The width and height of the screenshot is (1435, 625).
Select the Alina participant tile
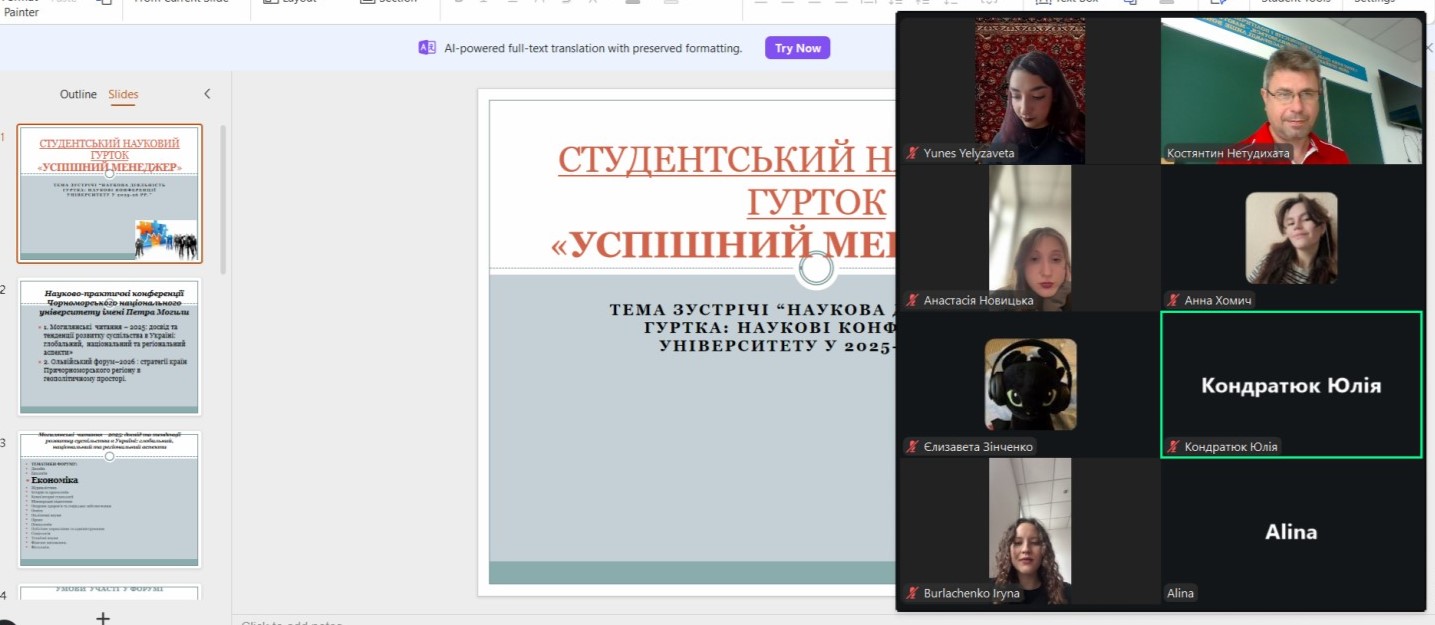coord(1290,532)
